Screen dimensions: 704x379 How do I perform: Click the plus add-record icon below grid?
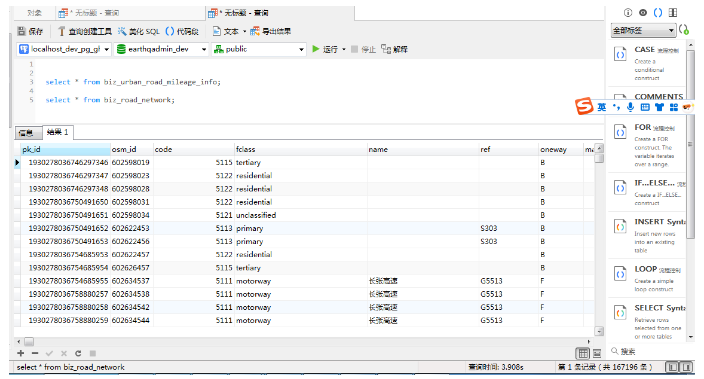[x=21, y=353]
